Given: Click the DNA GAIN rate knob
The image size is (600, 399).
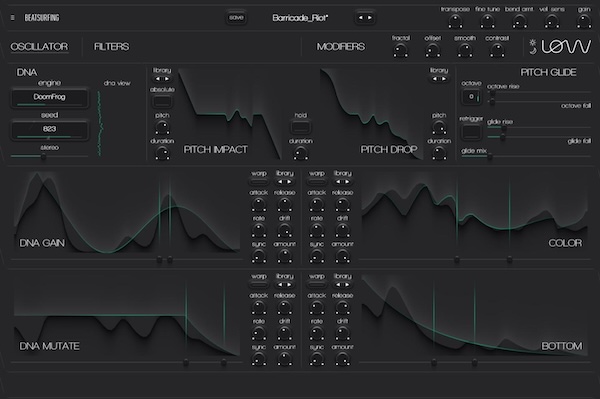Looking at the screenshot, I should 259,231.
